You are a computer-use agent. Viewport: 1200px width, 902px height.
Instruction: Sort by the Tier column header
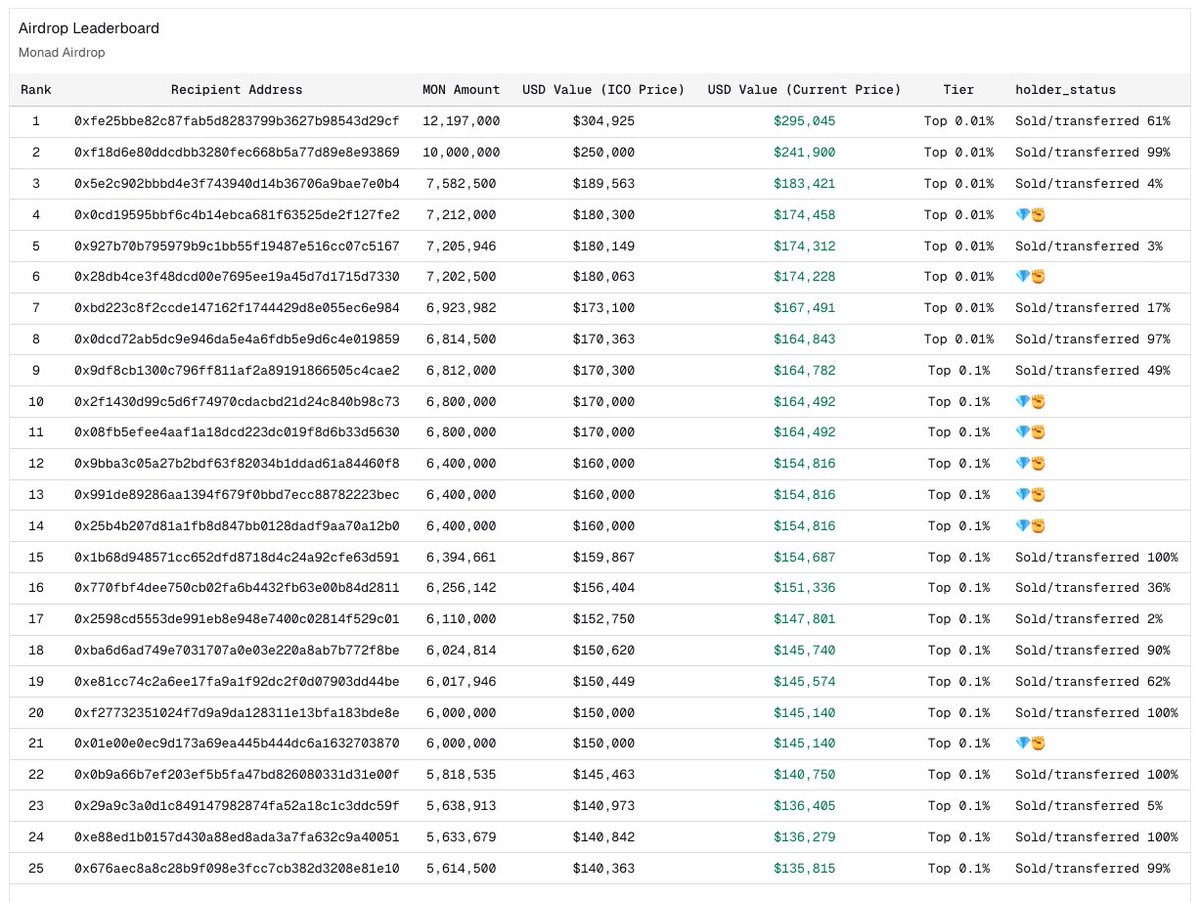point(958,90)
